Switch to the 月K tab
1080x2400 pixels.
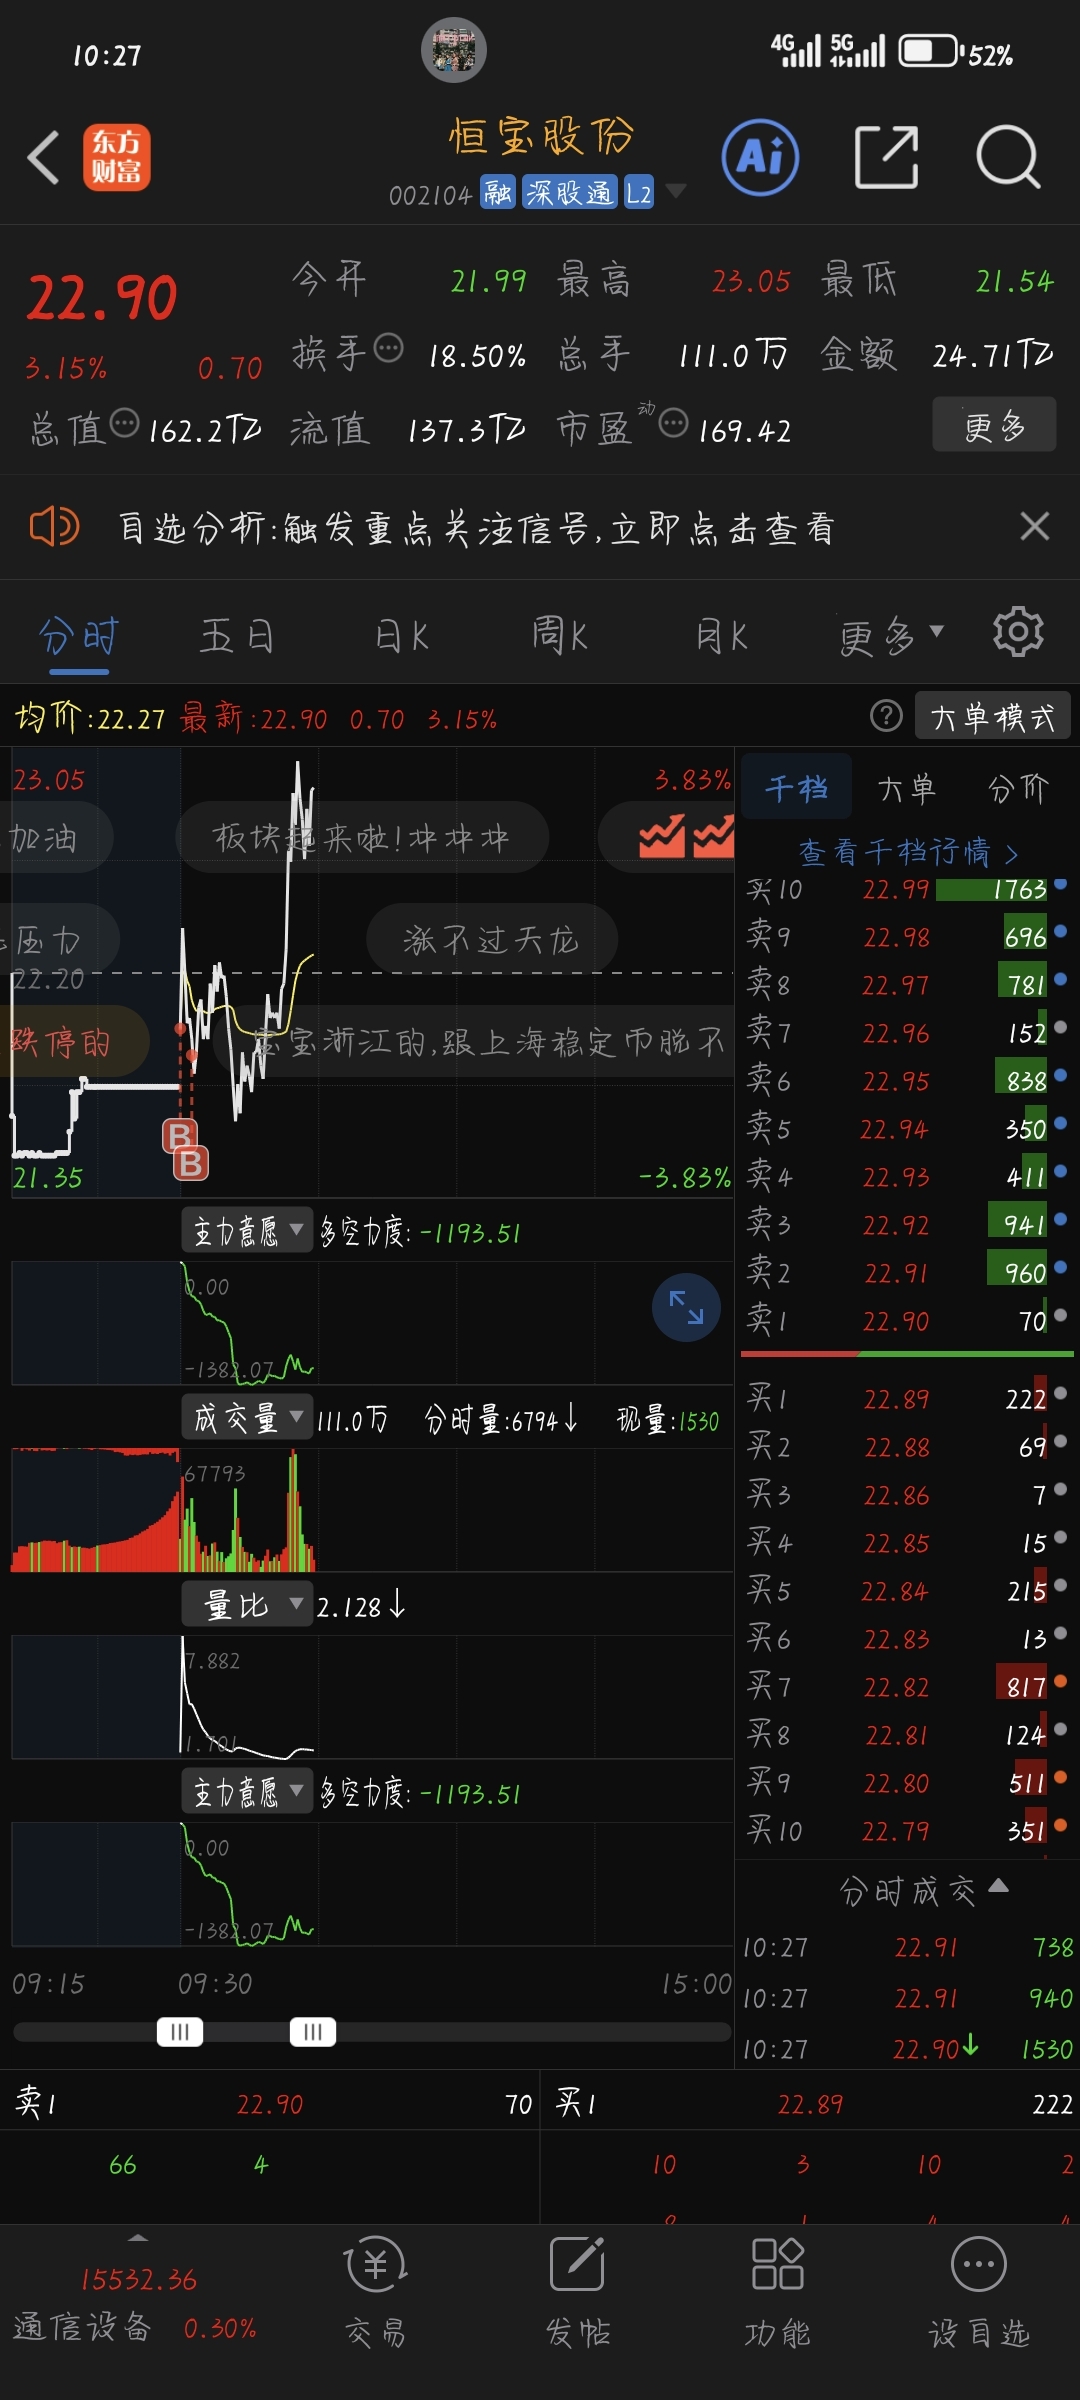tap(721, 636)
